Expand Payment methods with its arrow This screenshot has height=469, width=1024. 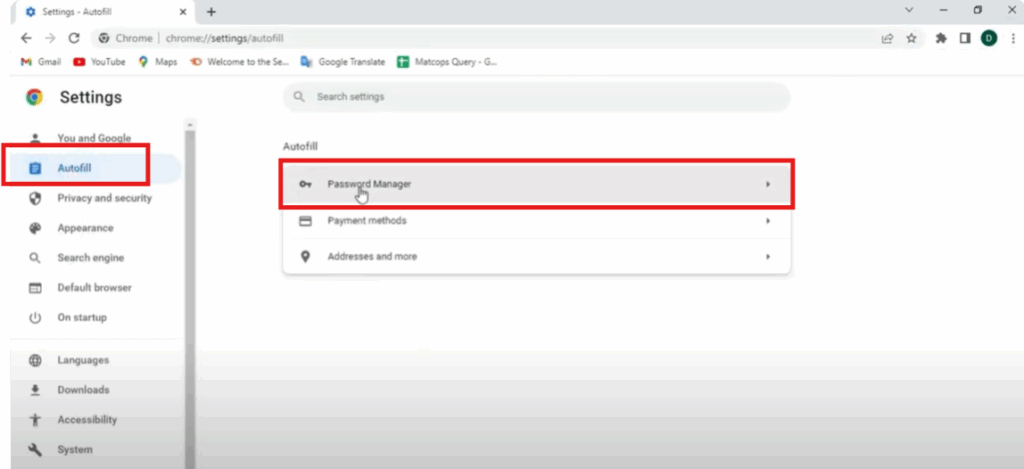pyautogui.click(x=768, y=221)
